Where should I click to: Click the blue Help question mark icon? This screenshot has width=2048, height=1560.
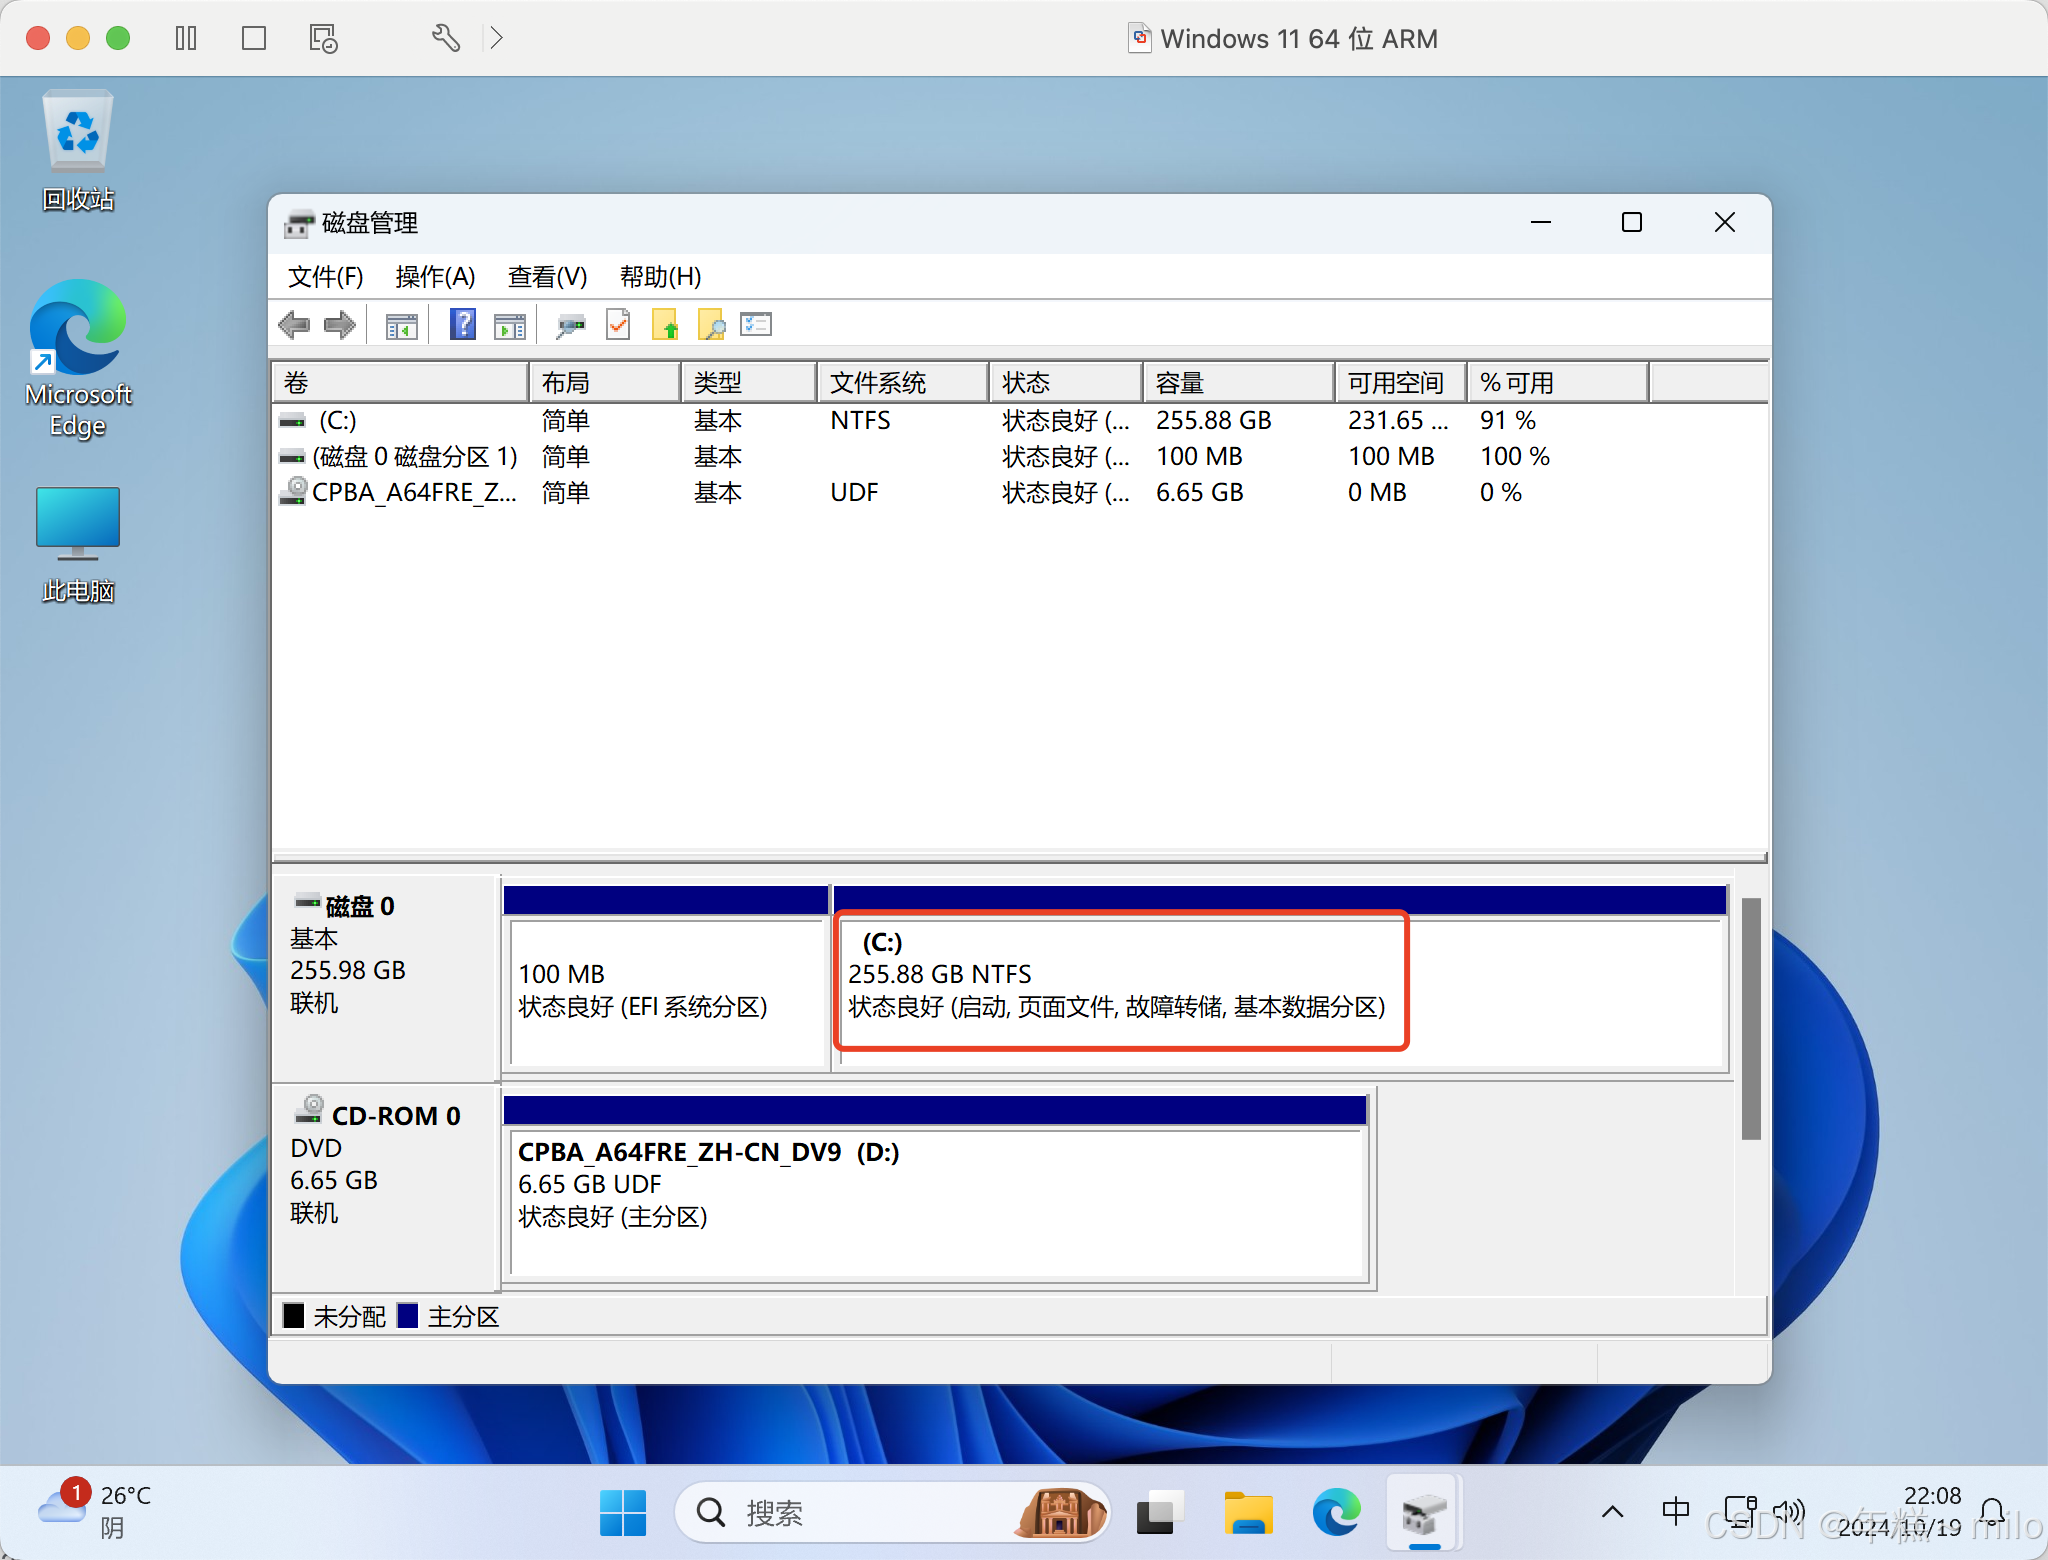click(x=462, y=325)
